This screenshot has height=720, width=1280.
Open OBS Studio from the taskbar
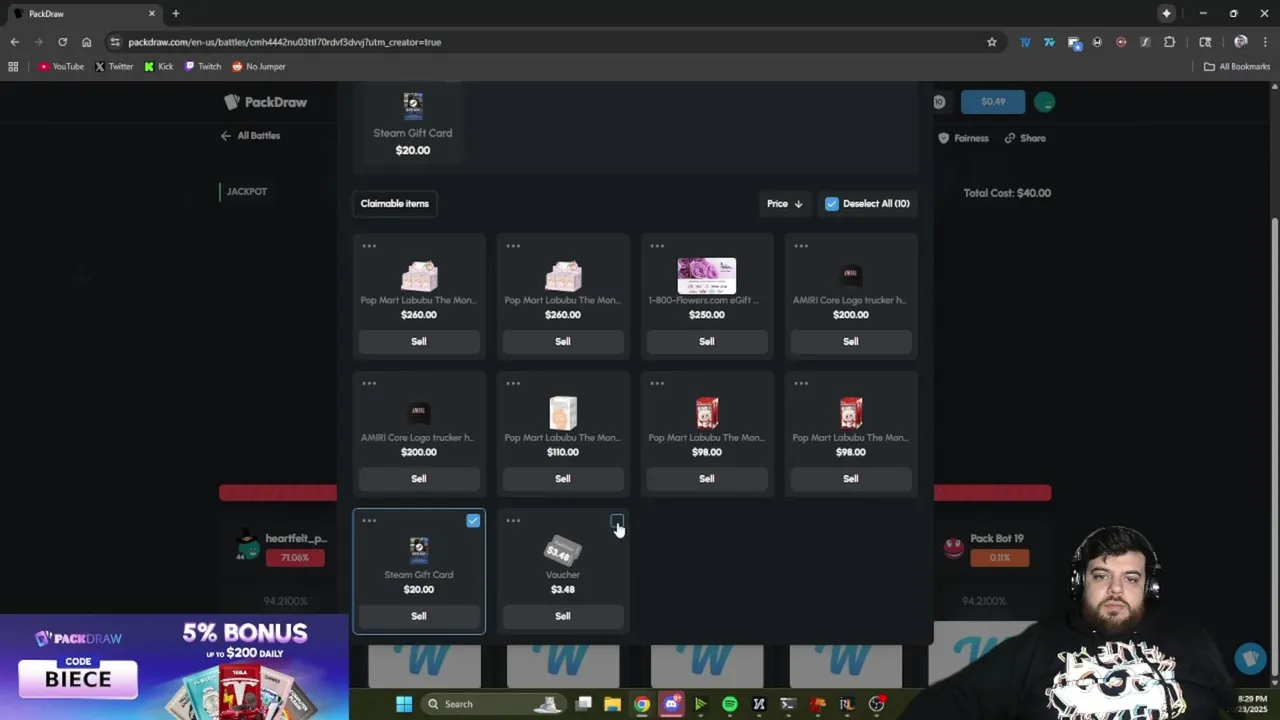877,704
